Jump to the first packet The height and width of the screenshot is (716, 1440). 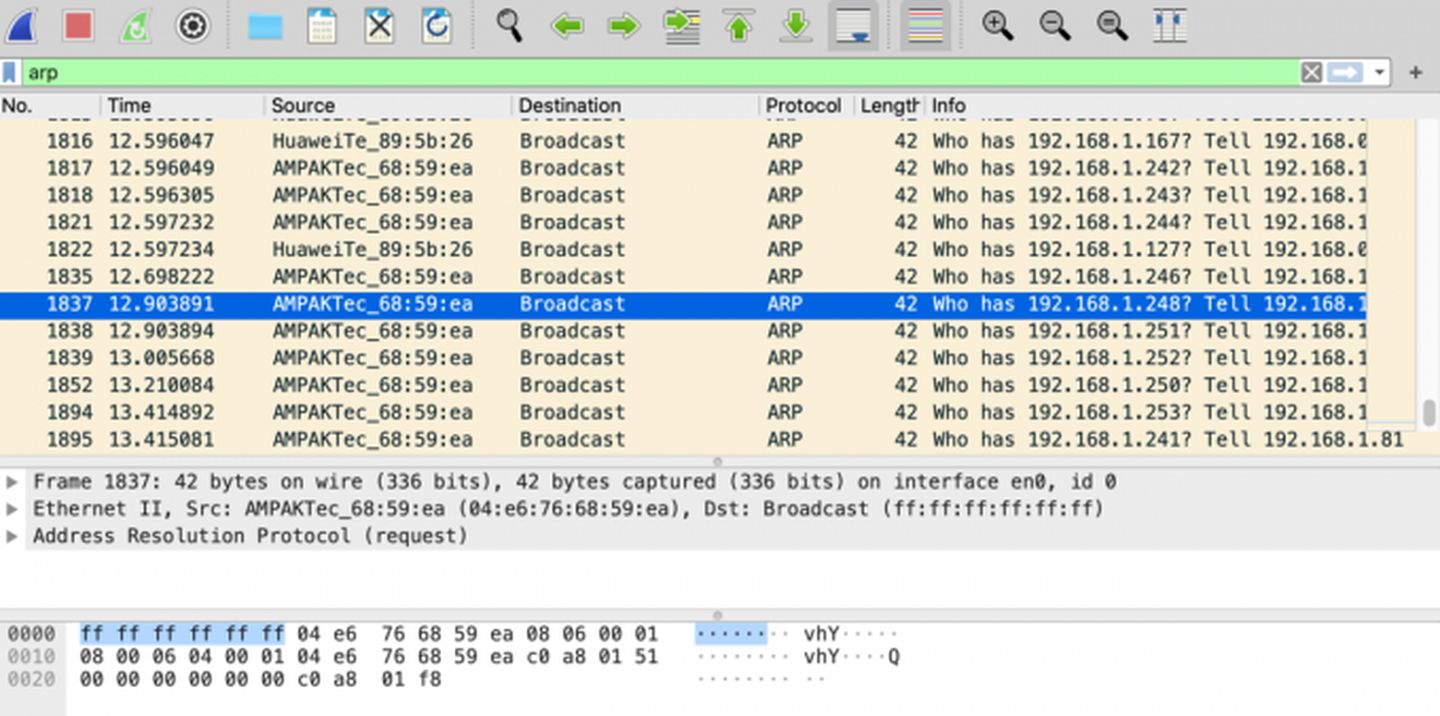(x=738, y=26)
